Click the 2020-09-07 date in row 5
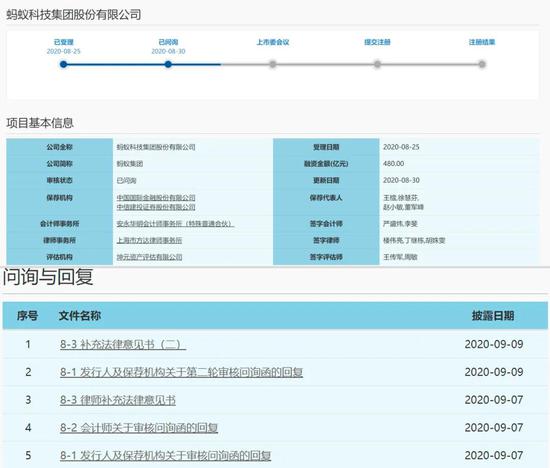 [494, 455]
